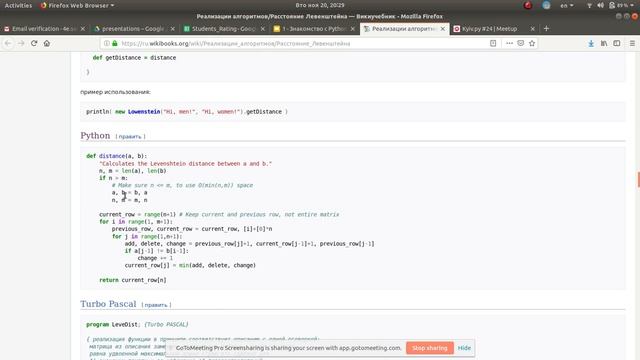Go forward one page
This screenshot has width=640, height=360.
[x=21, y=43]
